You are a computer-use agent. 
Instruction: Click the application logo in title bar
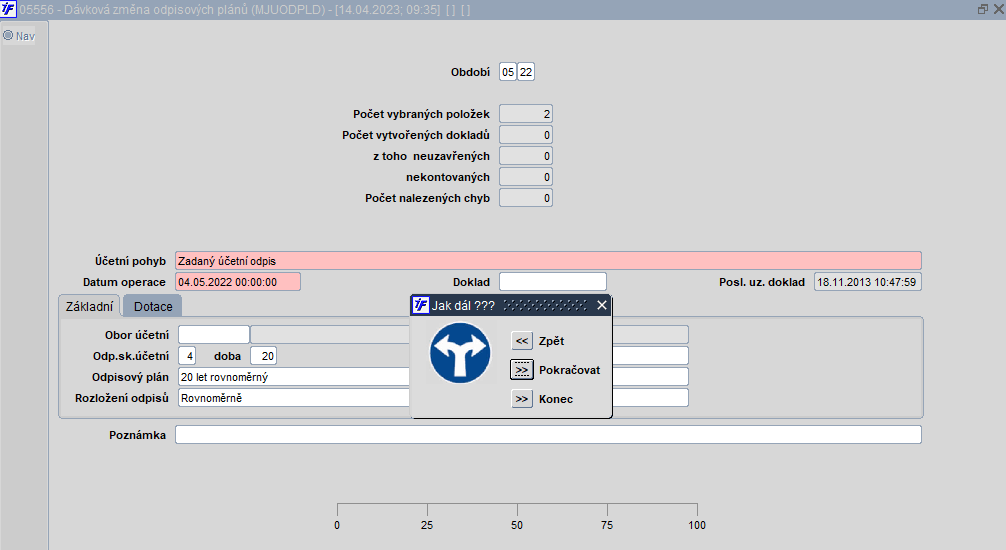tap(8, 9)
